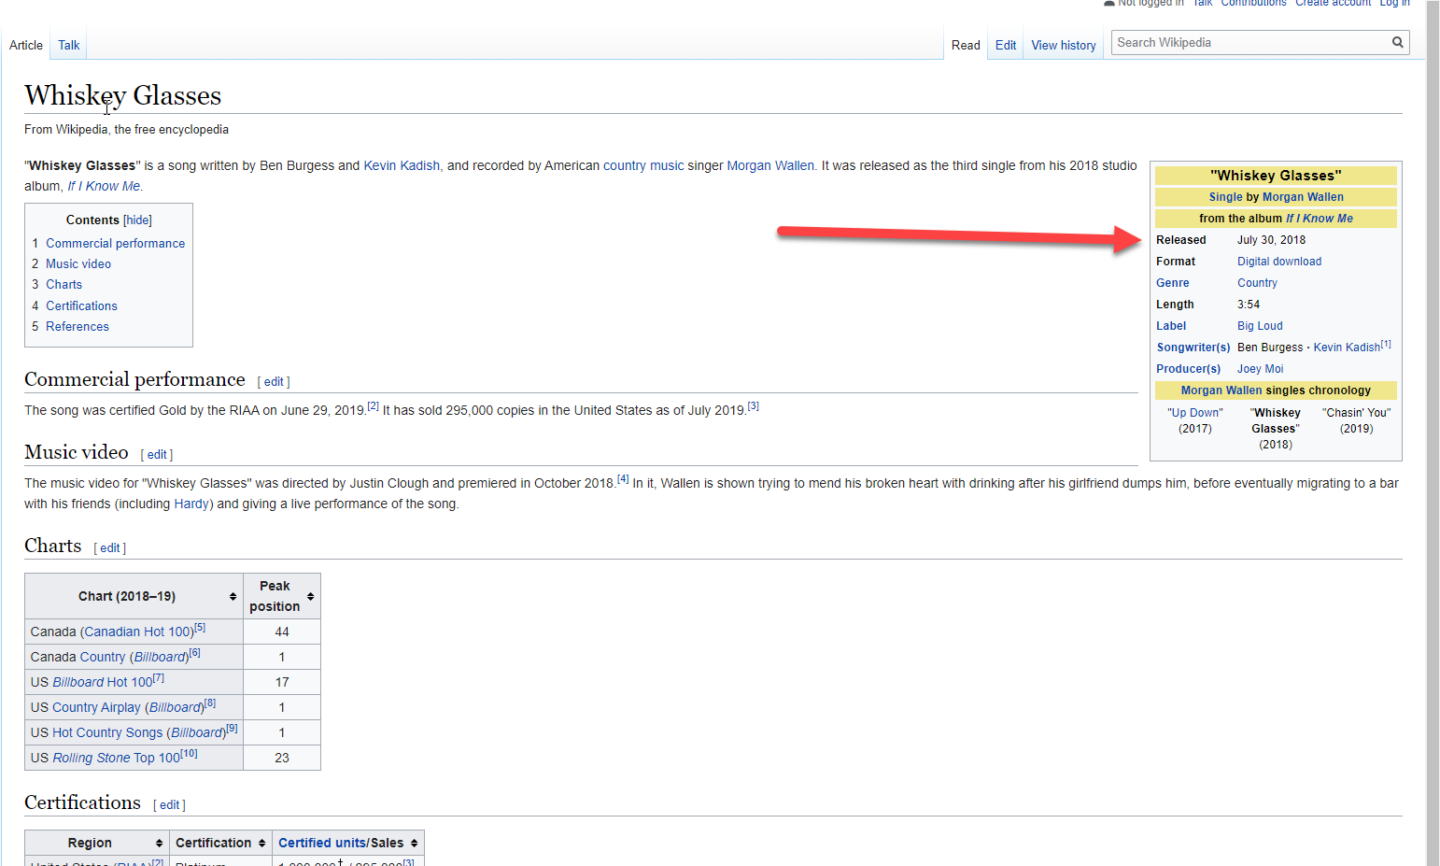Hide the Contents box

138,220
